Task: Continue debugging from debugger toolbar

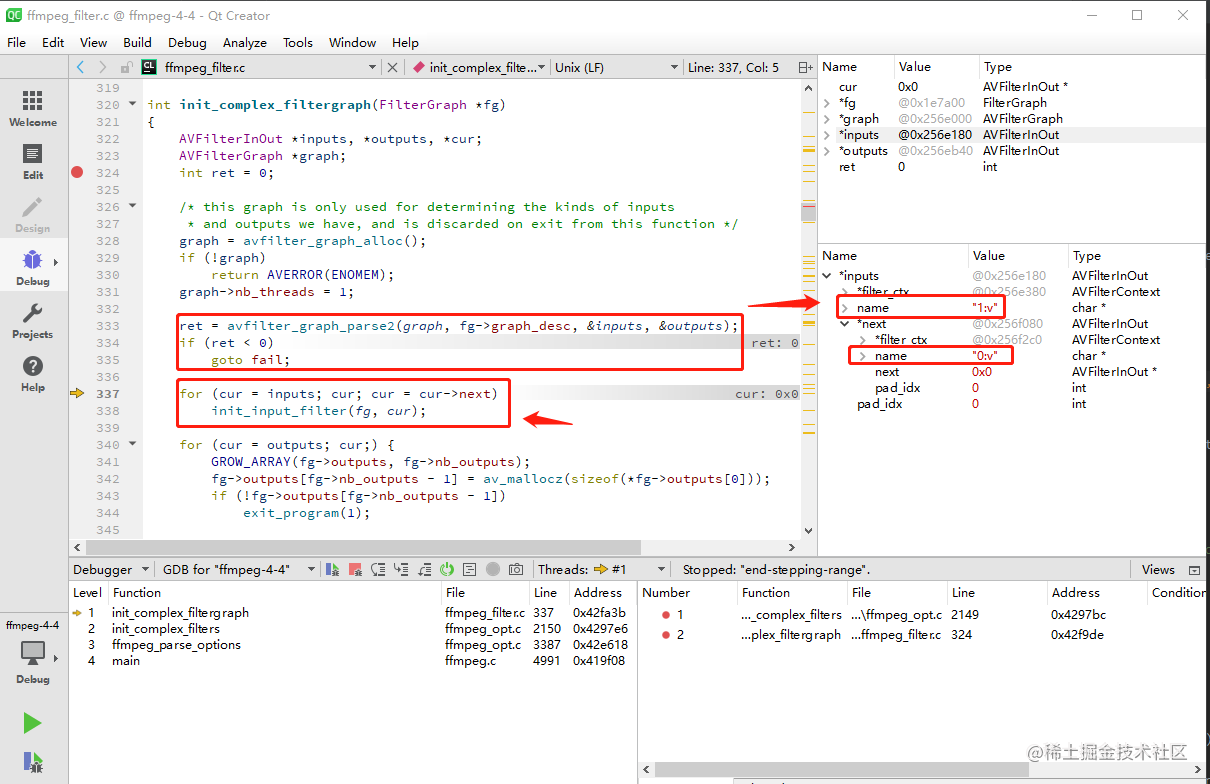Action: (333, 569)
